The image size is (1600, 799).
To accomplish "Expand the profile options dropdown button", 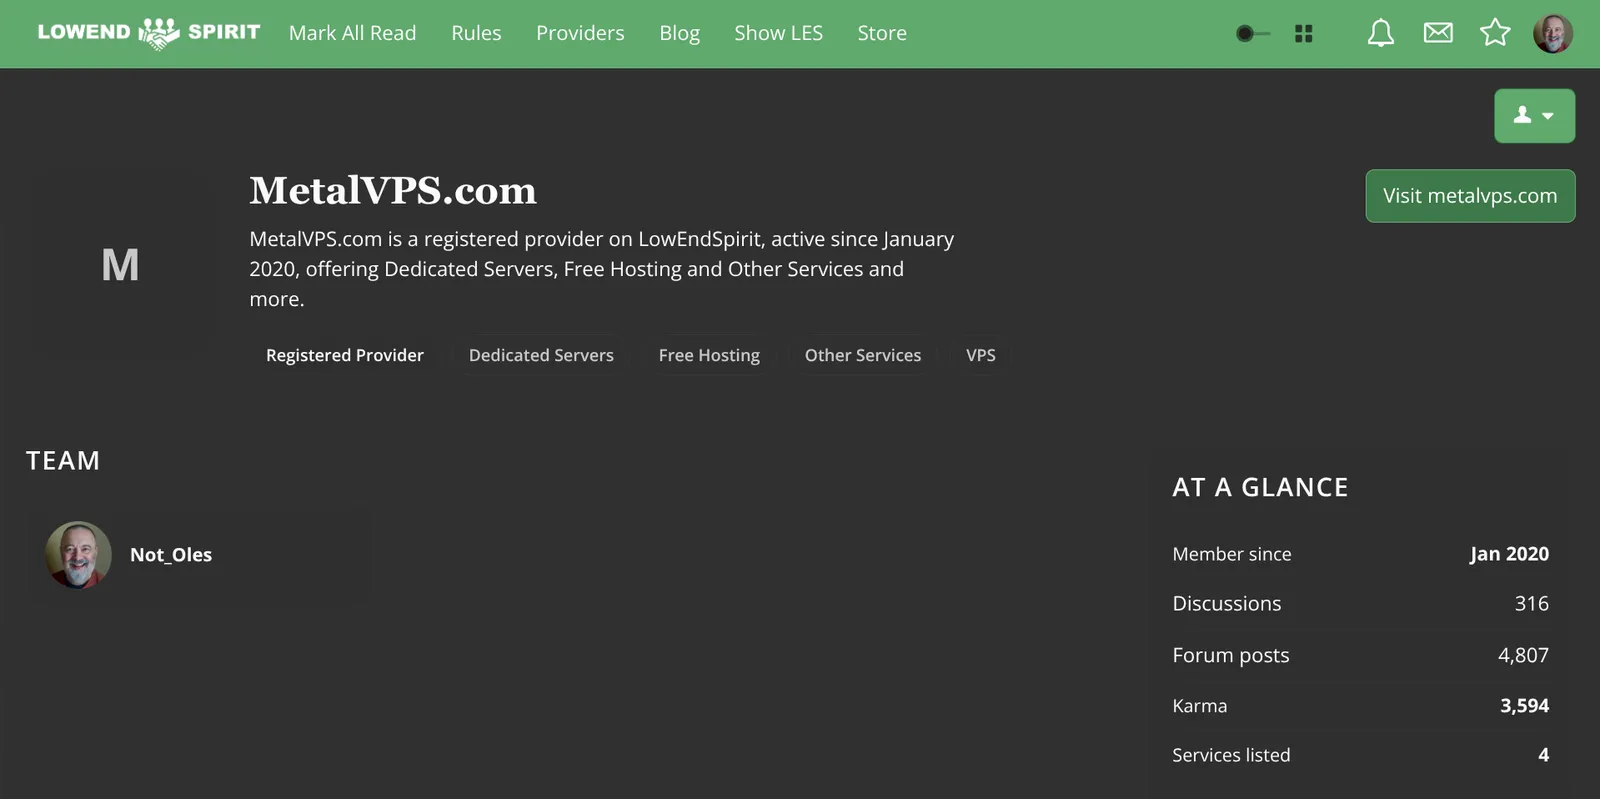I will point(1535,116).
